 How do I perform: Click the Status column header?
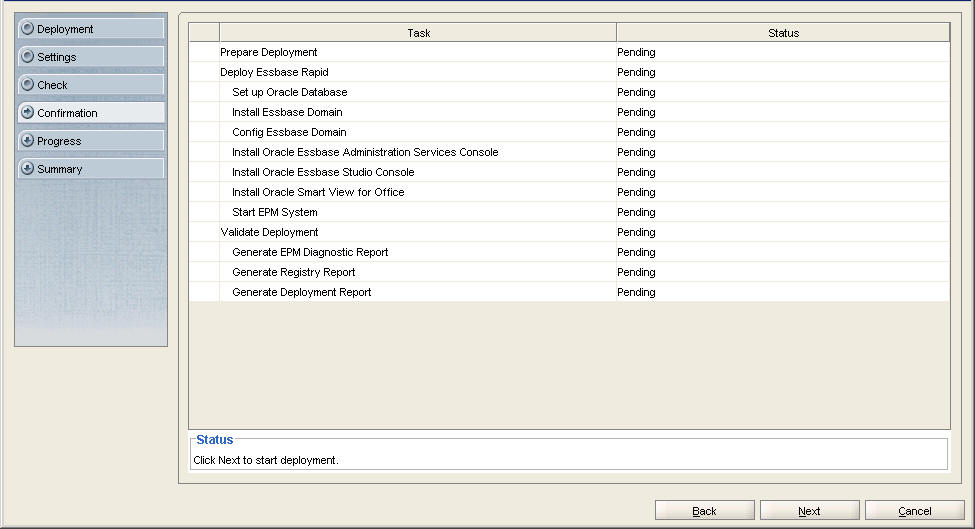(x=783, y=33)
